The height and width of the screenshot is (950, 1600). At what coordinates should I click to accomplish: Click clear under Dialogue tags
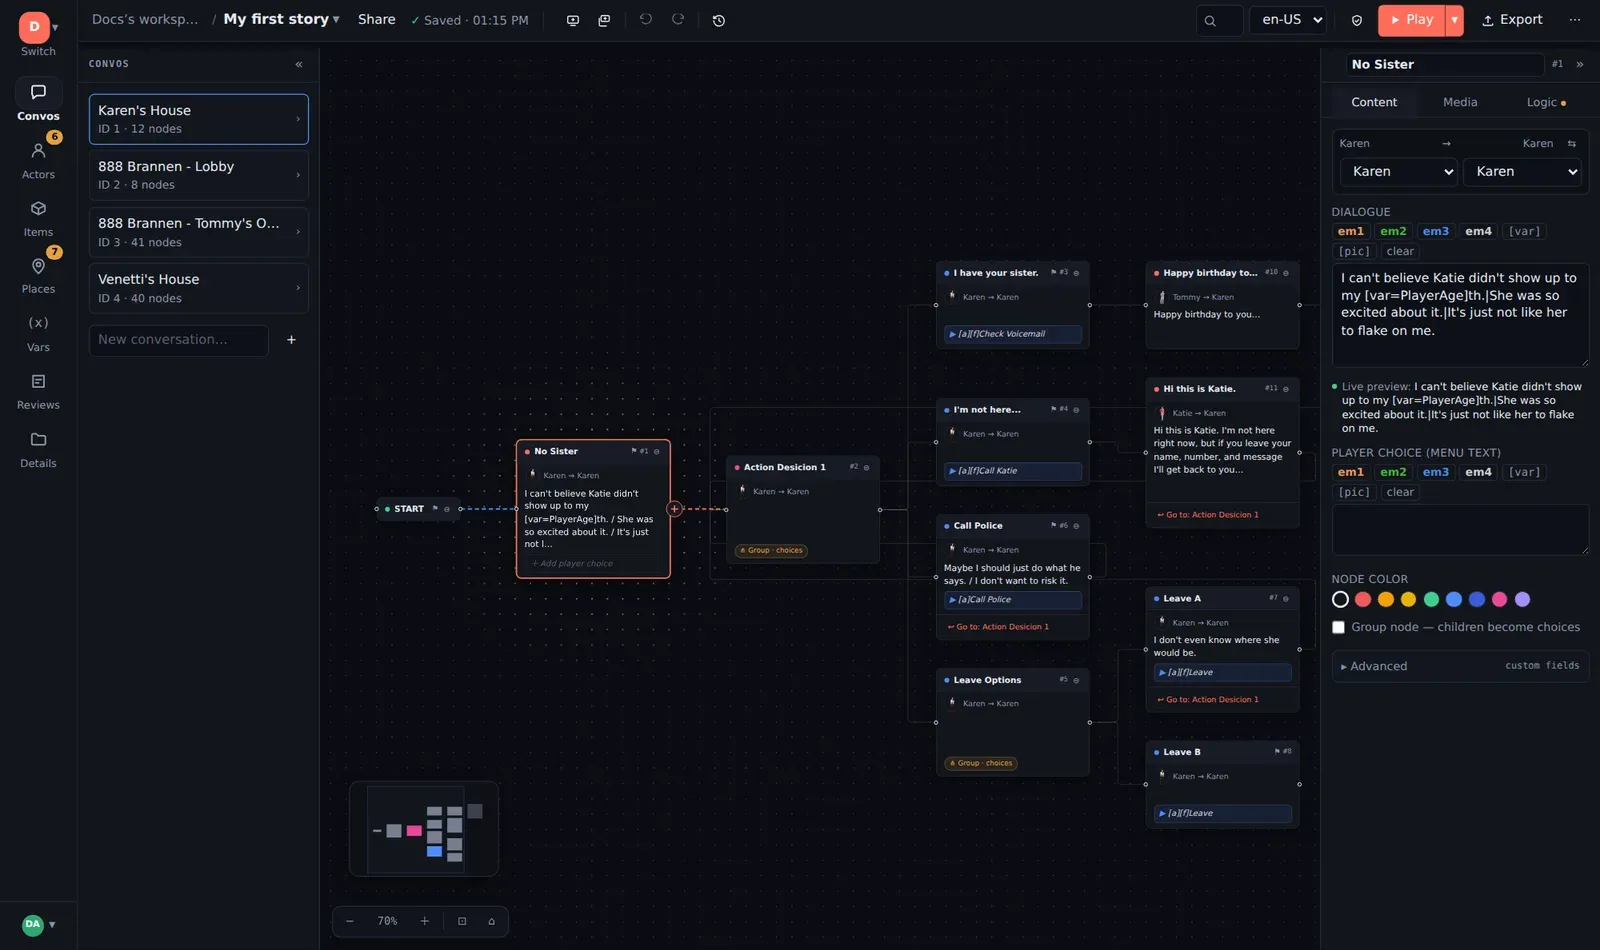point(1400,252)
